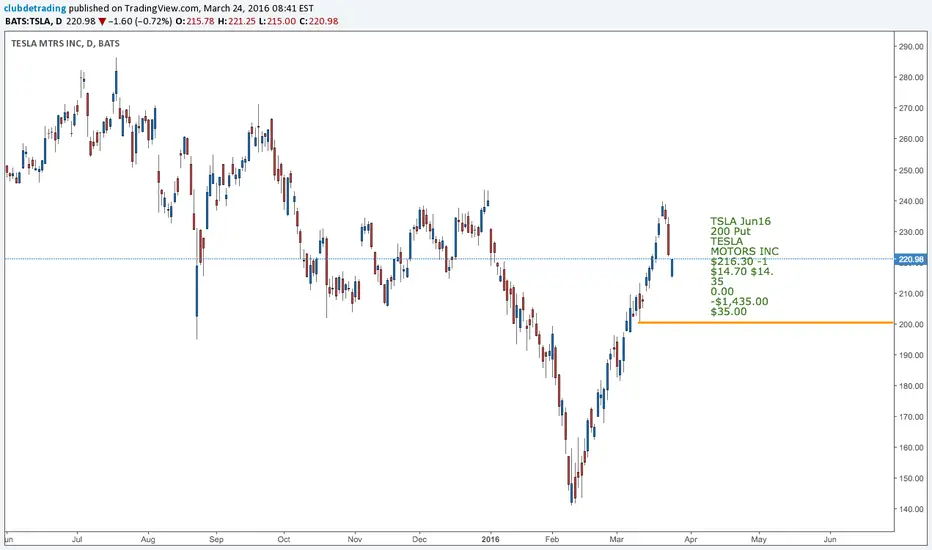Click the -$1,435.00 annotation value
The height and width of the screenshot is (550, 932).
coord(739,301)
